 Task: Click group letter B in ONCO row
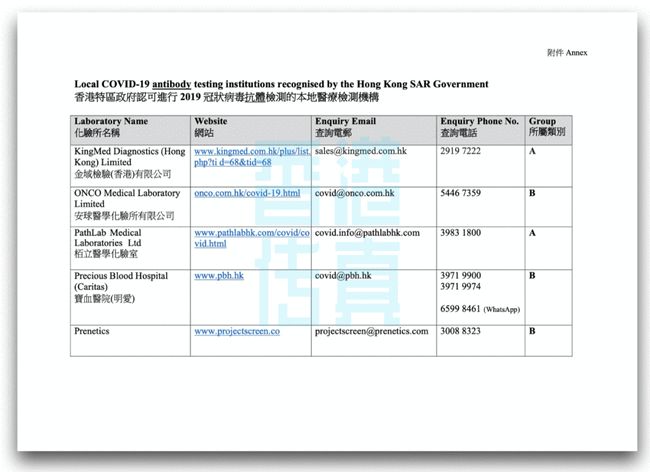(532, 193)
